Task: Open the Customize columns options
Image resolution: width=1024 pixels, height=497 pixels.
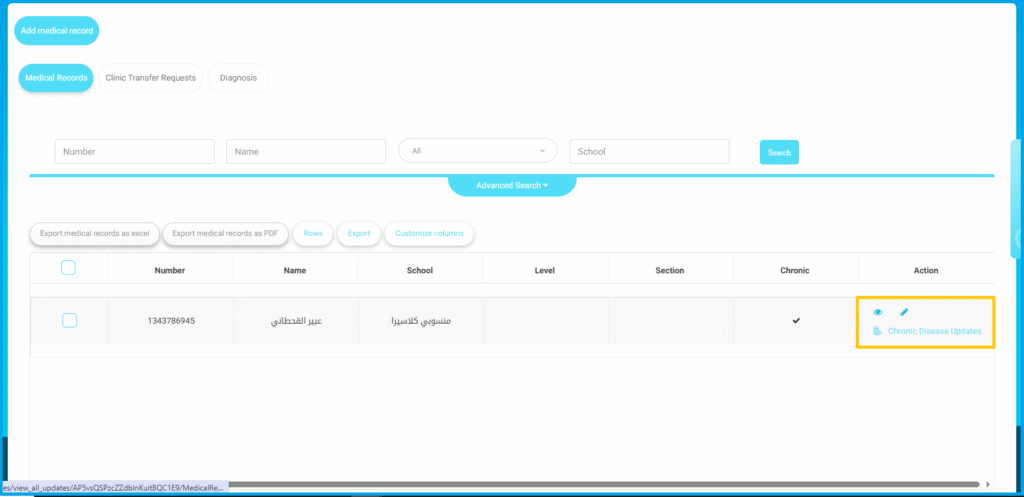Action: click(429, 233)
